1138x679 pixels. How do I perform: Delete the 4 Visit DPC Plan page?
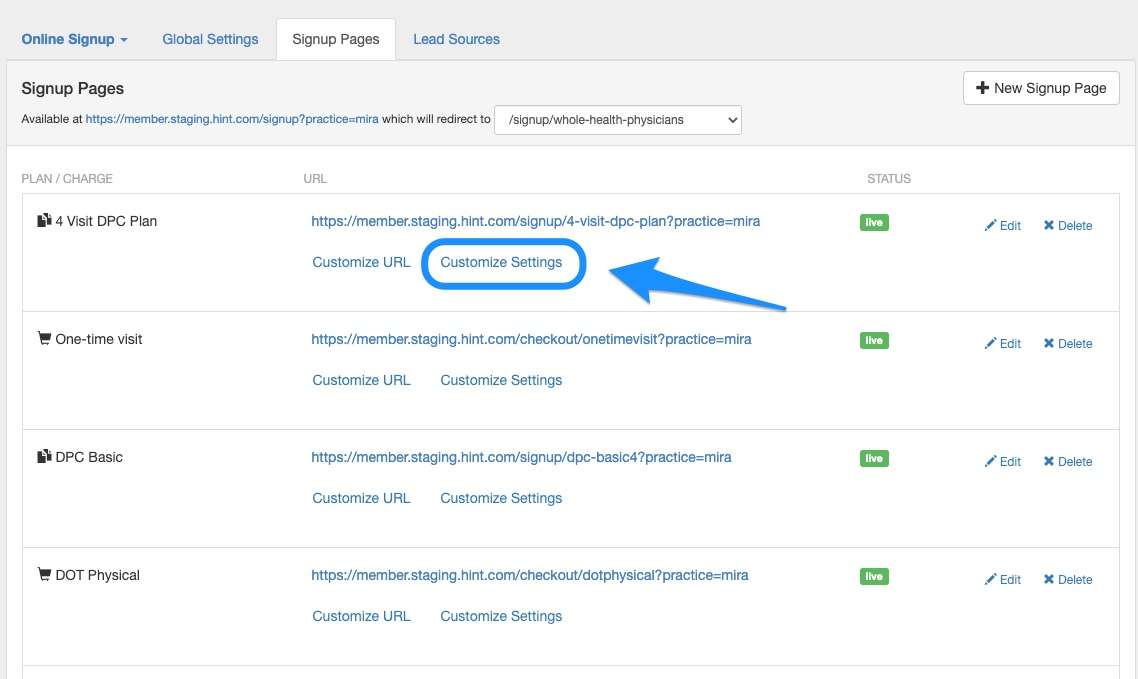point(1068,226)
